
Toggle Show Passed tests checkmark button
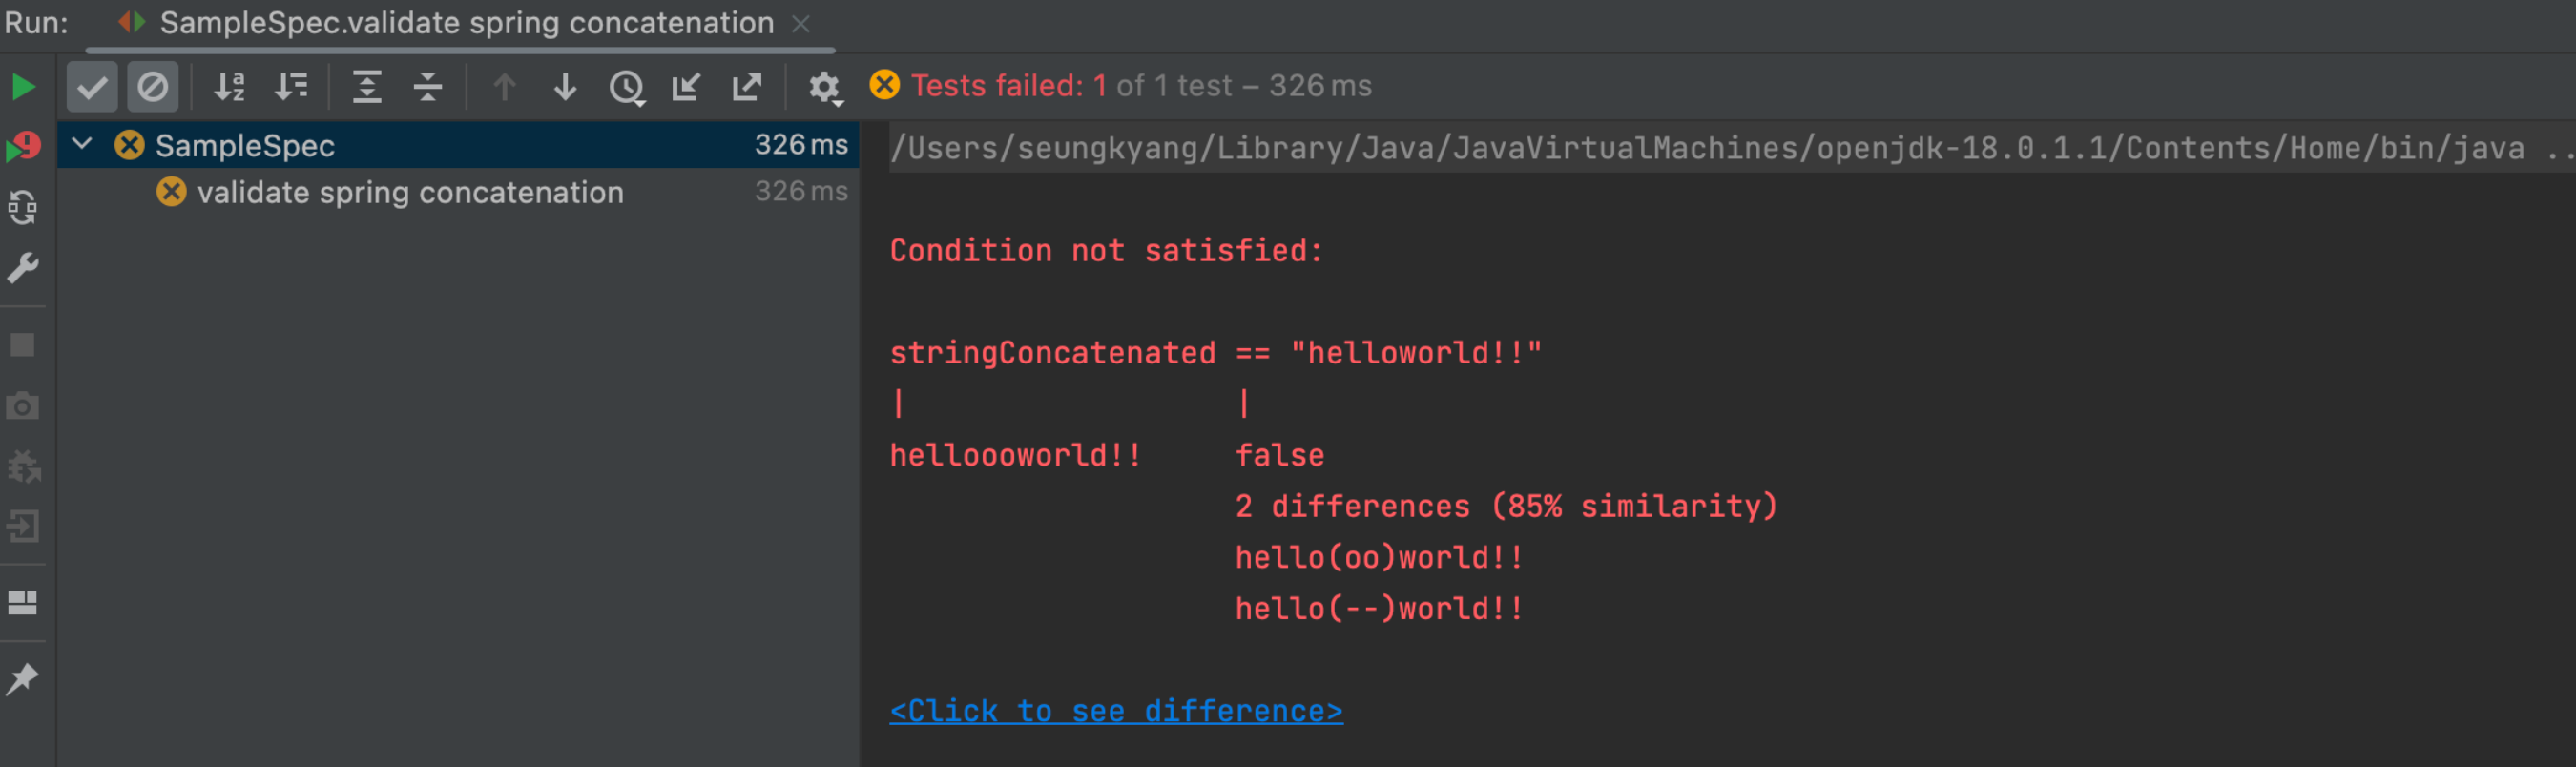tap(92, 87)
